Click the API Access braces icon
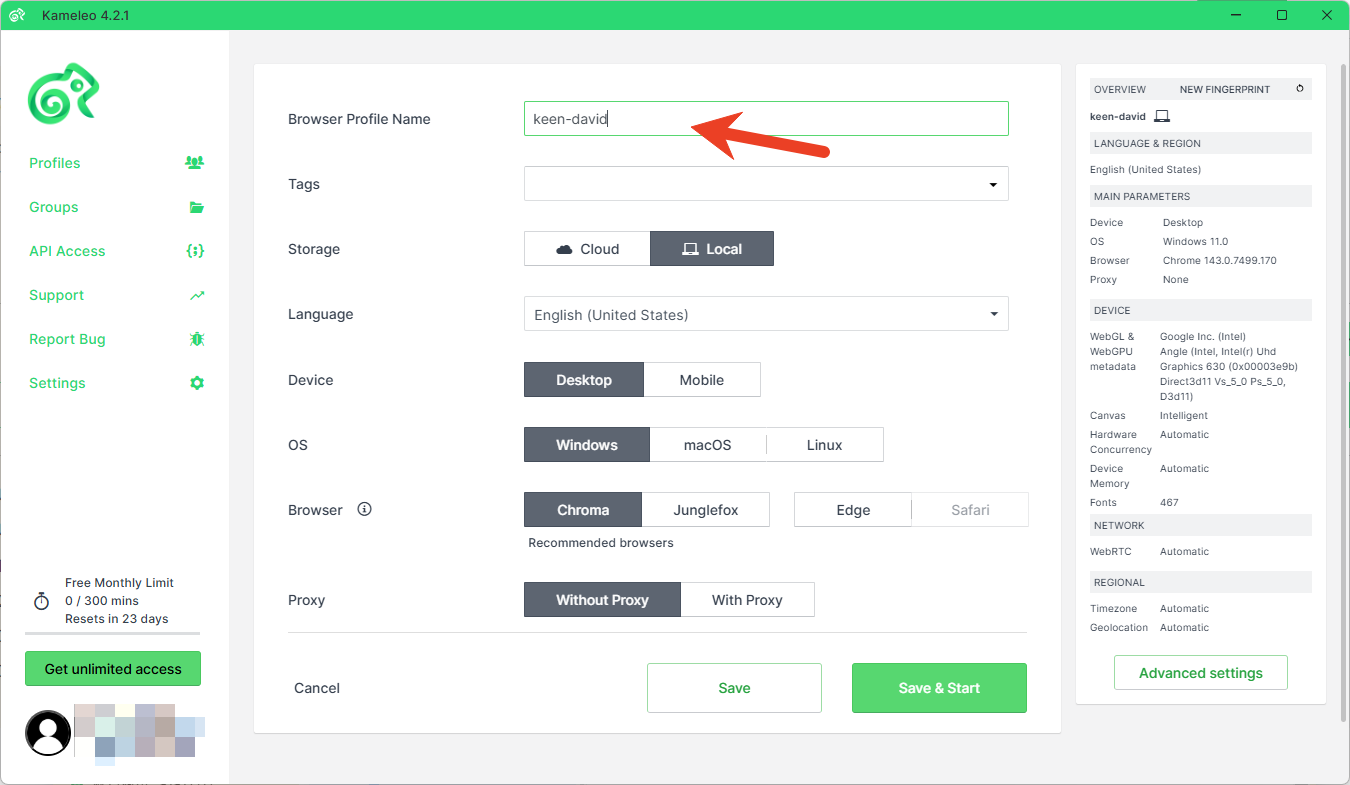1350x785 pixels. 195,251
